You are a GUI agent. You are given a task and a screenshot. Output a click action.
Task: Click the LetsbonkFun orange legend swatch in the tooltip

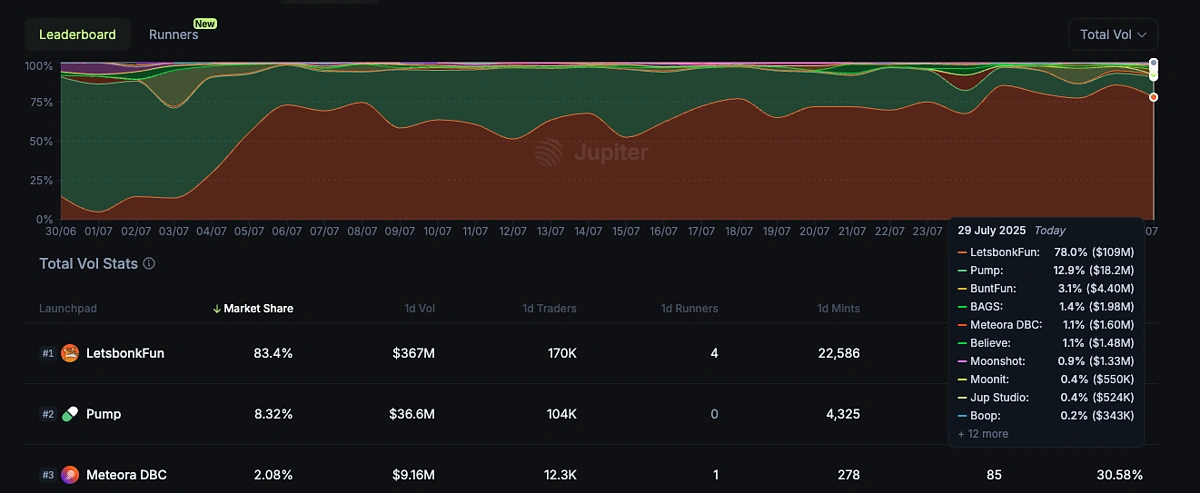pos(962,253)
